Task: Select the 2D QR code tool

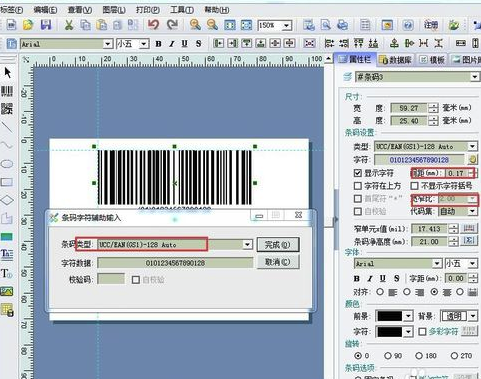Action: pos(7,109)
